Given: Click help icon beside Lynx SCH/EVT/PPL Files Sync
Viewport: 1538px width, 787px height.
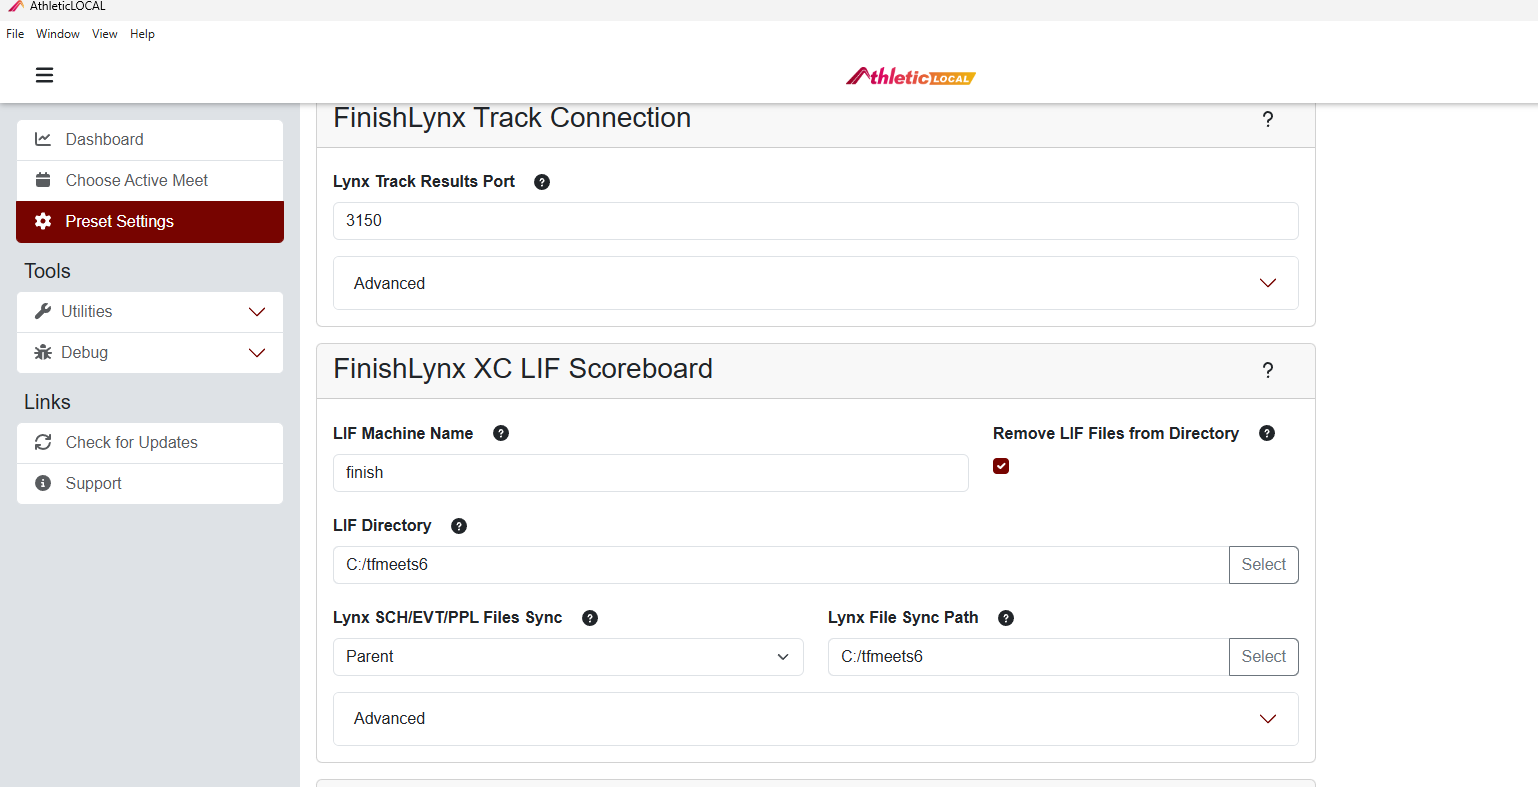Looking at the screenshot, I should (x=590, y=618).
